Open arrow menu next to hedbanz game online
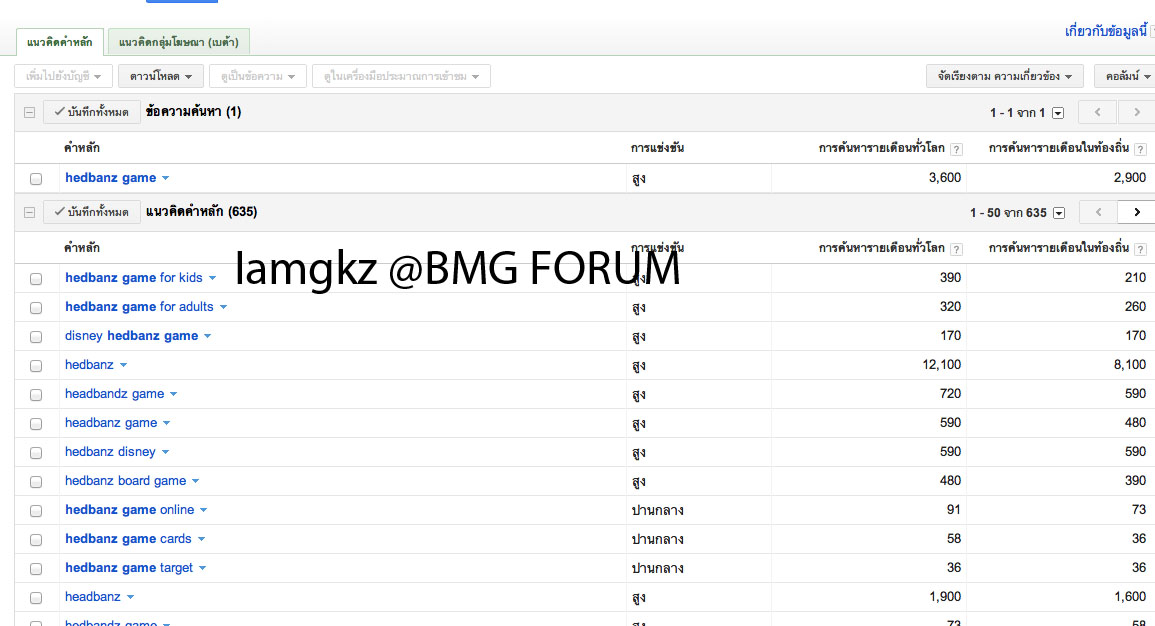 [x=203, y=510]
